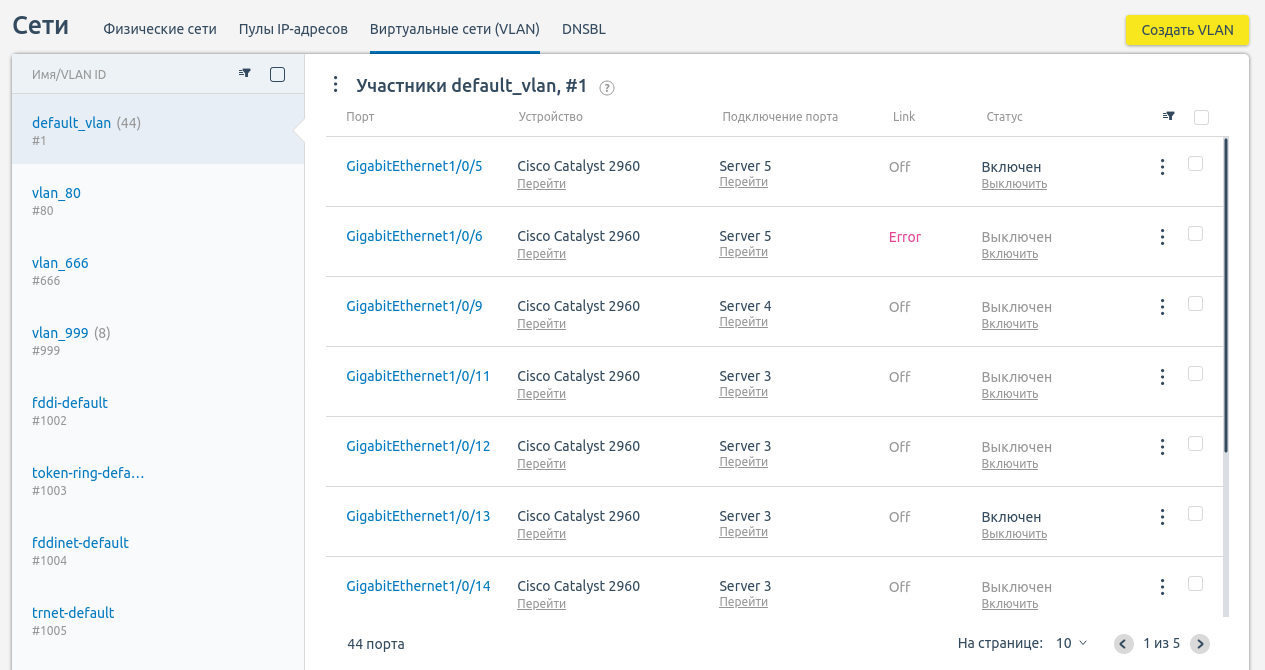Open filter icon in the VLAN list header
This screenshot has height=670, width=1265.
coord(245,73)
